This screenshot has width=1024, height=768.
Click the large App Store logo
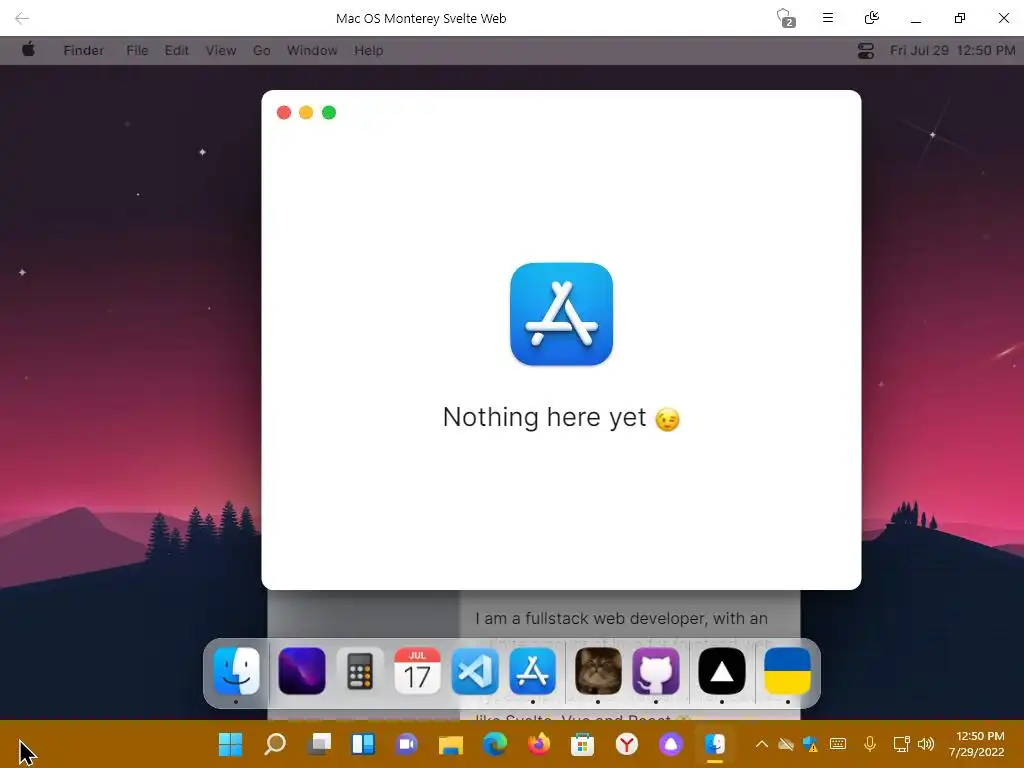562,314
